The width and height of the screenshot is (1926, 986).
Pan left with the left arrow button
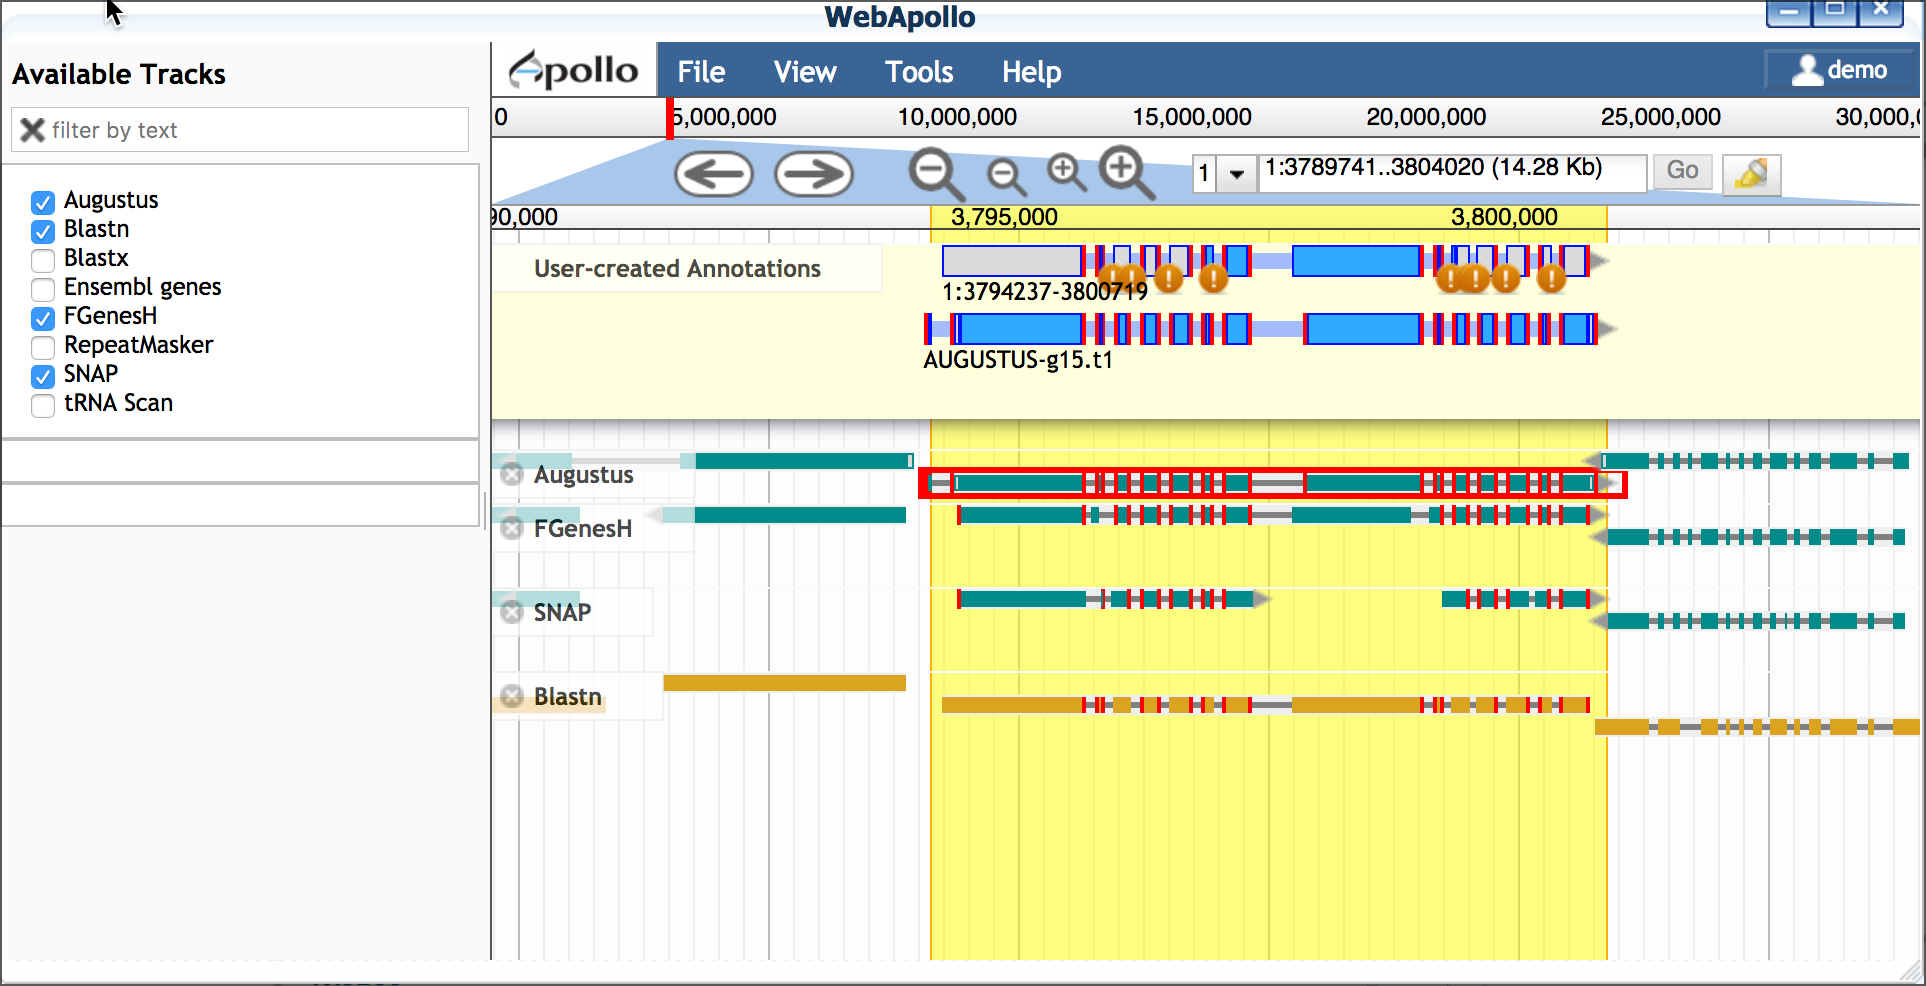(714, 174)
